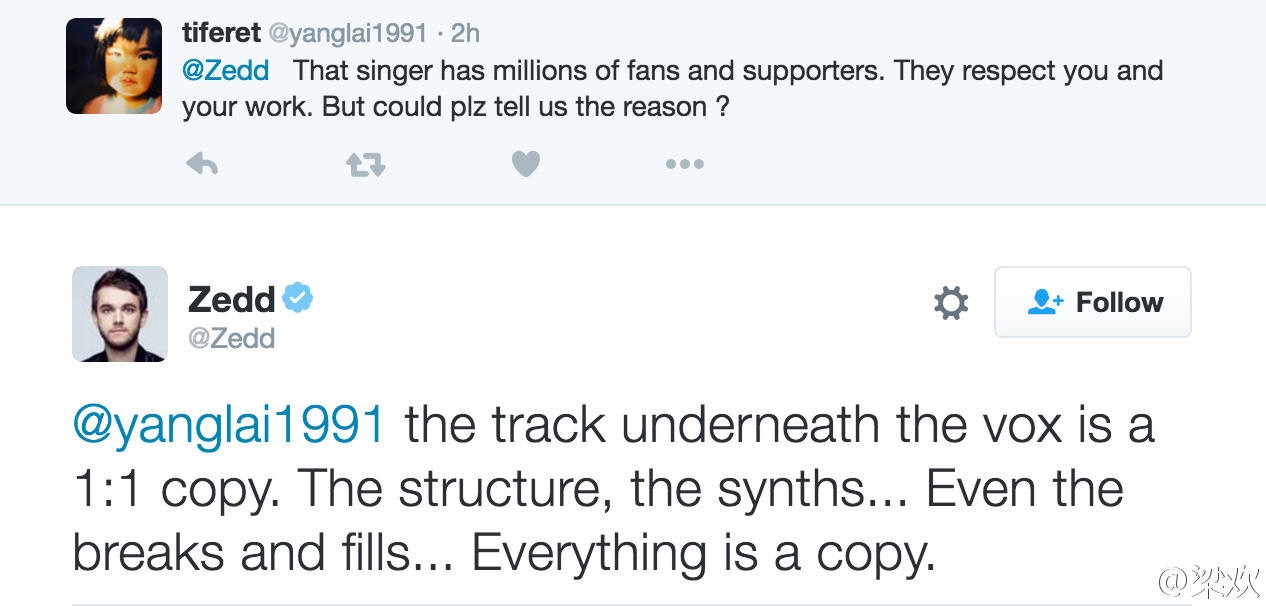Open tiferet's profile picture
The width and height of the screenshot is (1266, 606).
coord(114,66)
